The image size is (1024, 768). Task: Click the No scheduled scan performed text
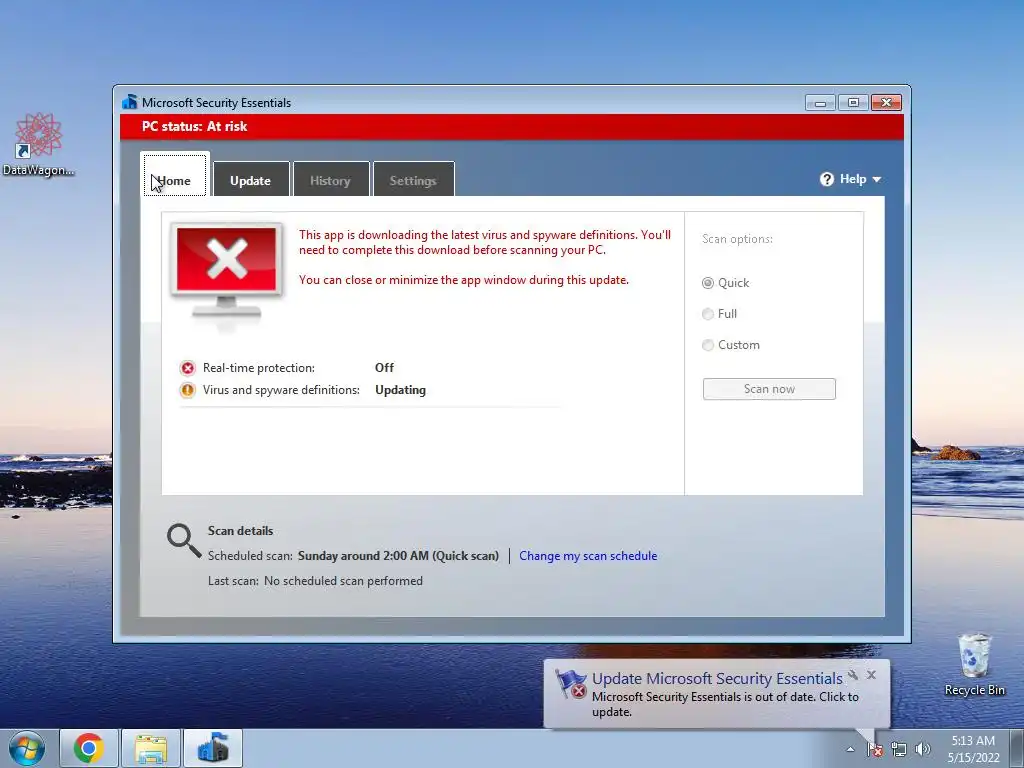coord(343,581)
